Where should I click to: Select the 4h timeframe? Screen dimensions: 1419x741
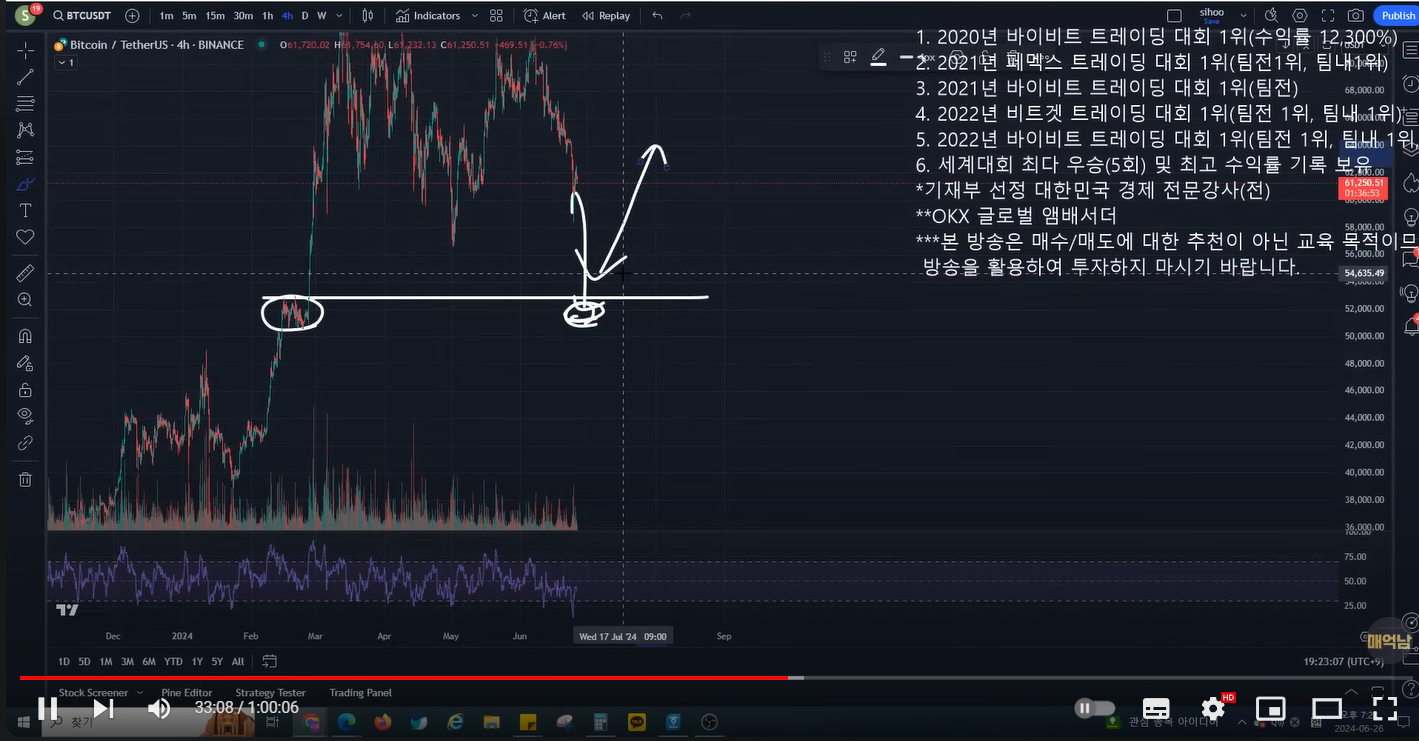[288, 16]
